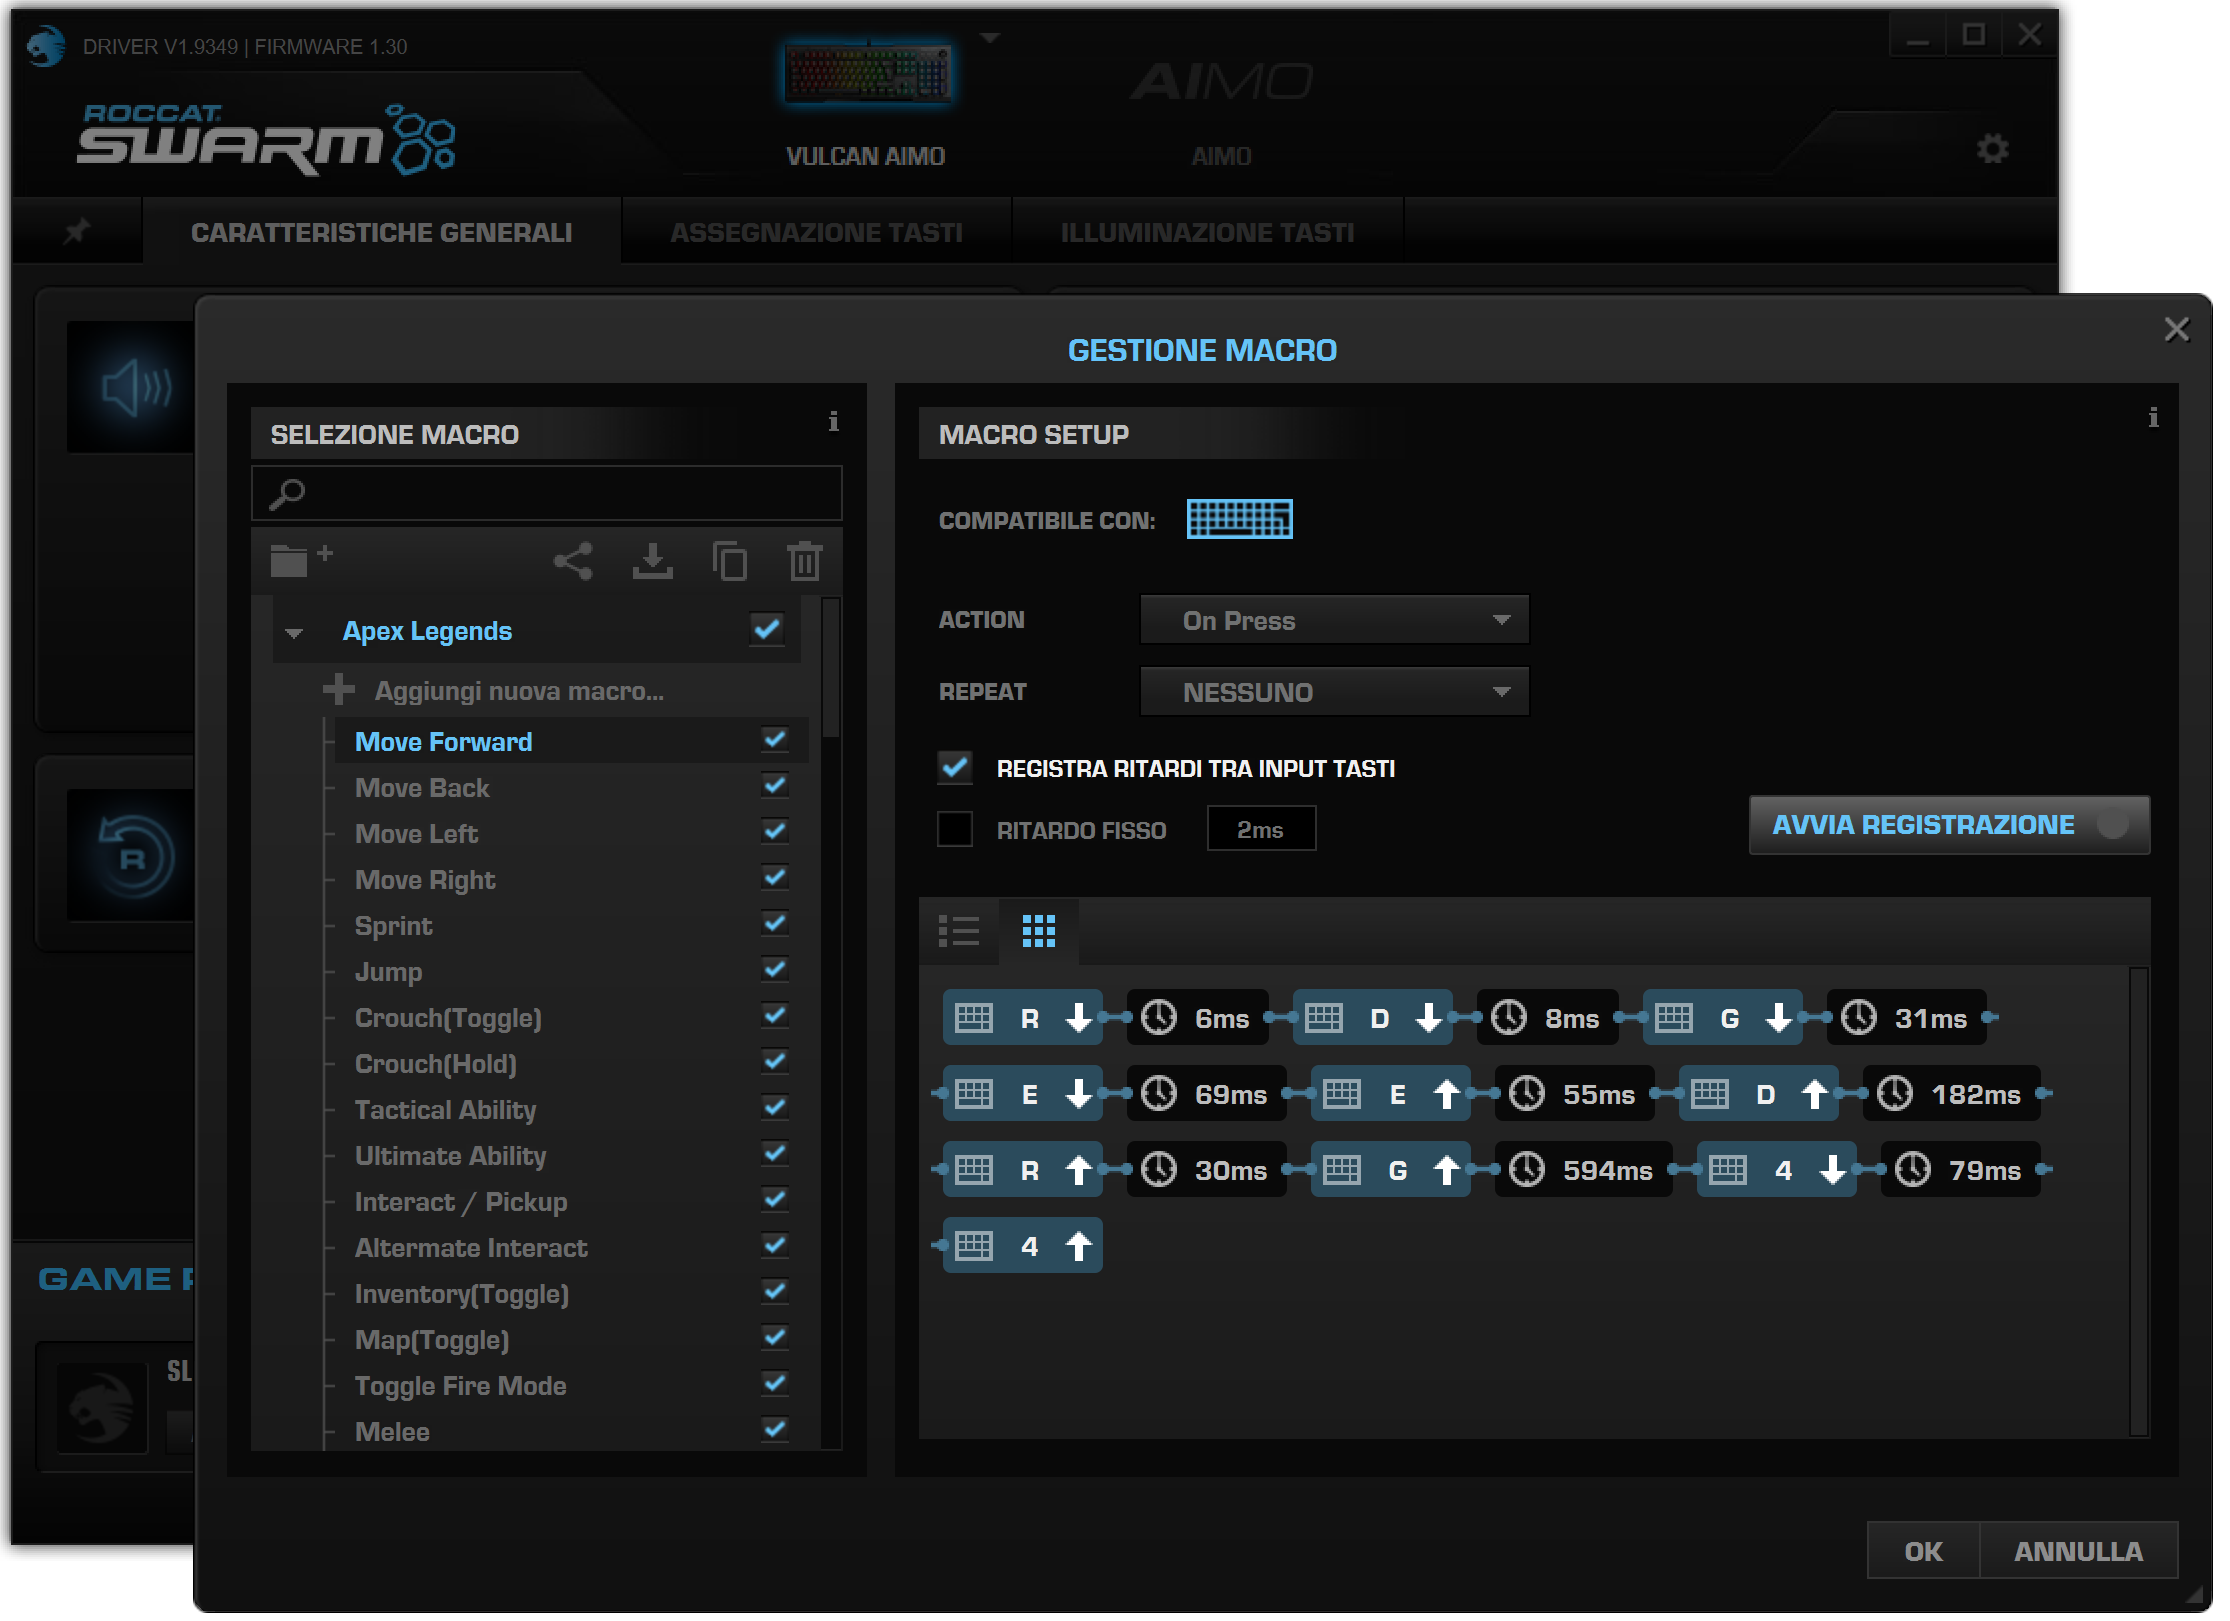Click the macro sequence scrollbar

tap(2139, 1200)
